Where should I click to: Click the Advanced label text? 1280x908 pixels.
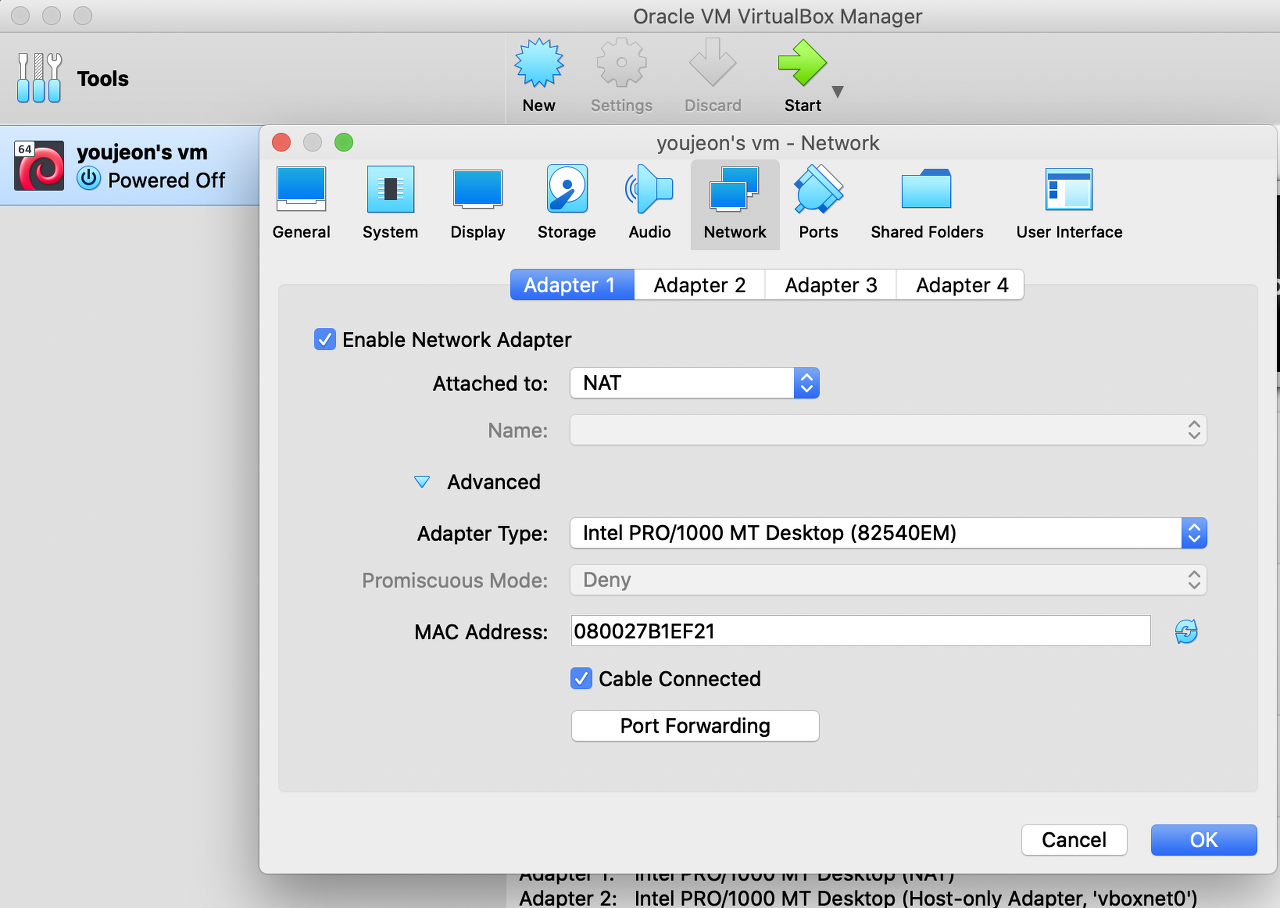[x=494, y=482]
